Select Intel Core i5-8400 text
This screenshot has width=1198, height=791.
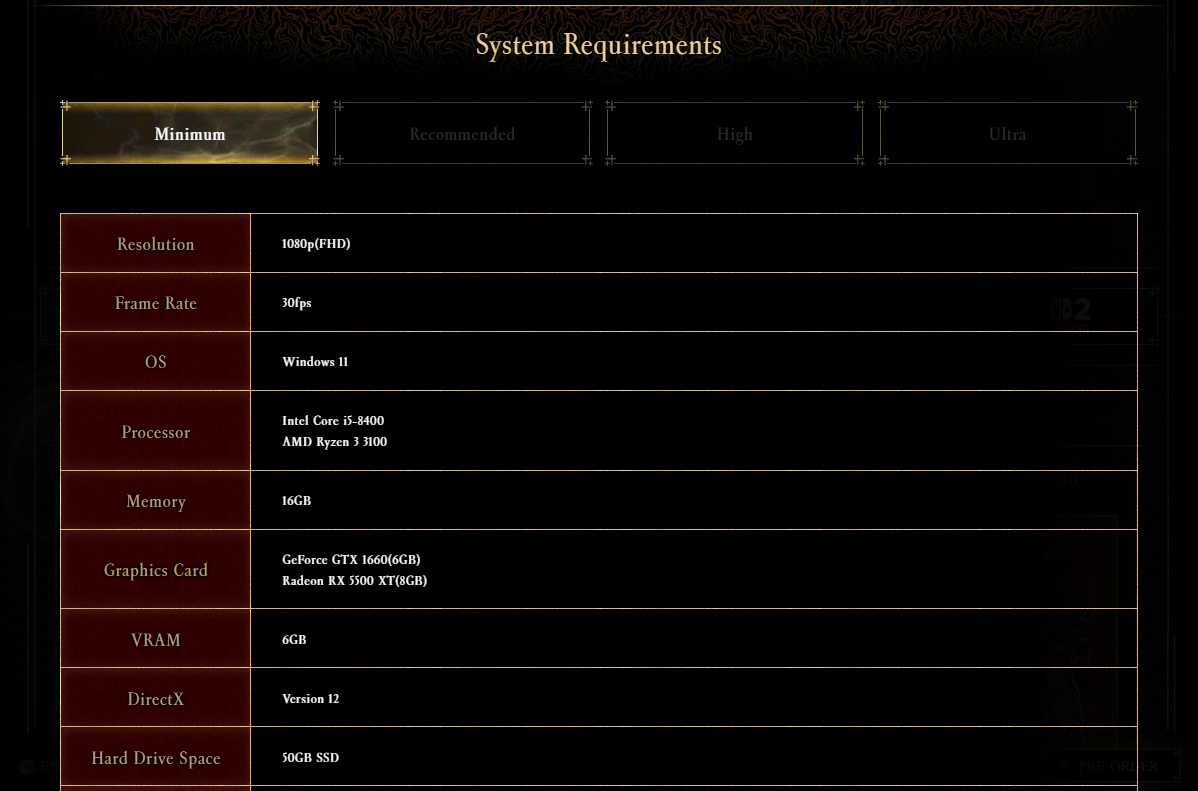tap(333, 420)
